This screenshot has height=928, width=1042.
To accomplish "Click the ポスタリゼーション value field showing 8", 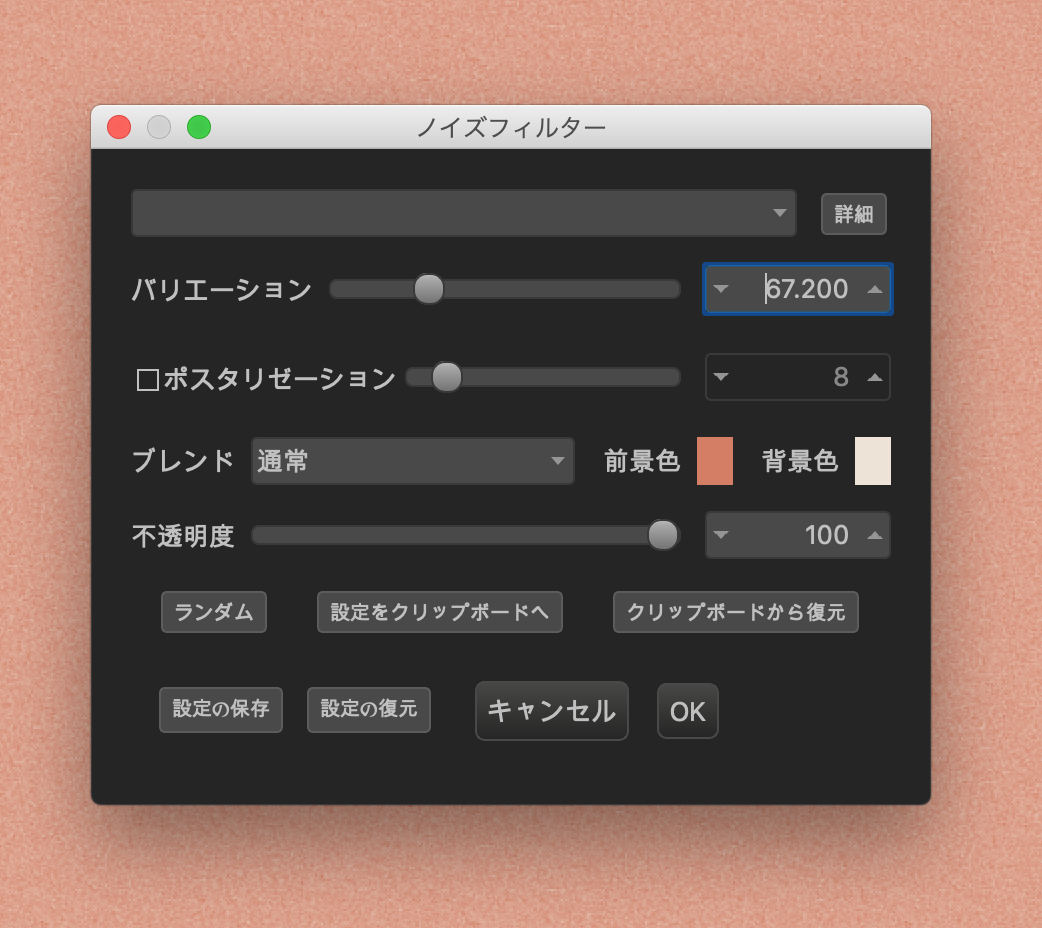I will tap(797, 377).
